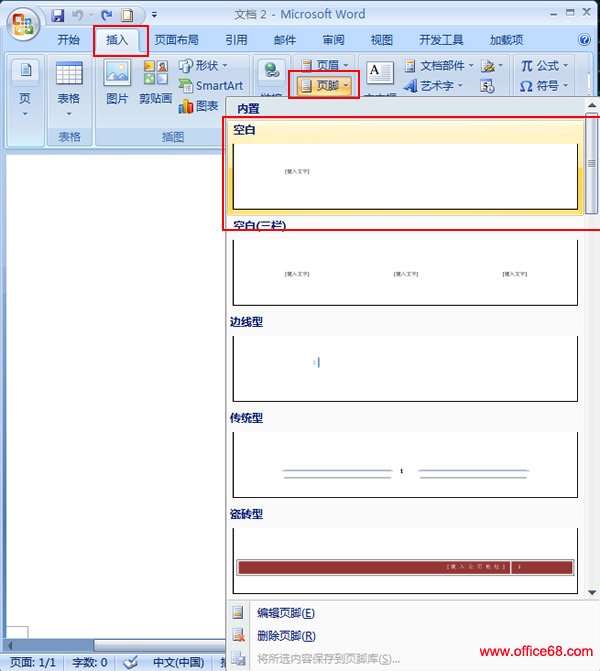Insert a picture with 图片 icon
This screenshot has height=671, width=600.
(117, 82)
